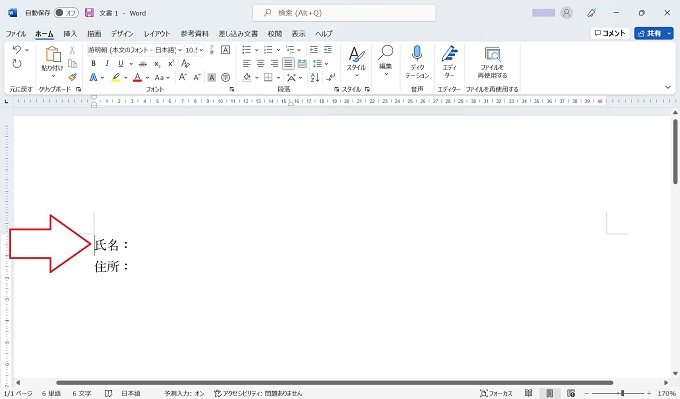Apply yellow text highlight color
Image resolution: width=680 pixels, height=399 pixels.
click(116, 77)
